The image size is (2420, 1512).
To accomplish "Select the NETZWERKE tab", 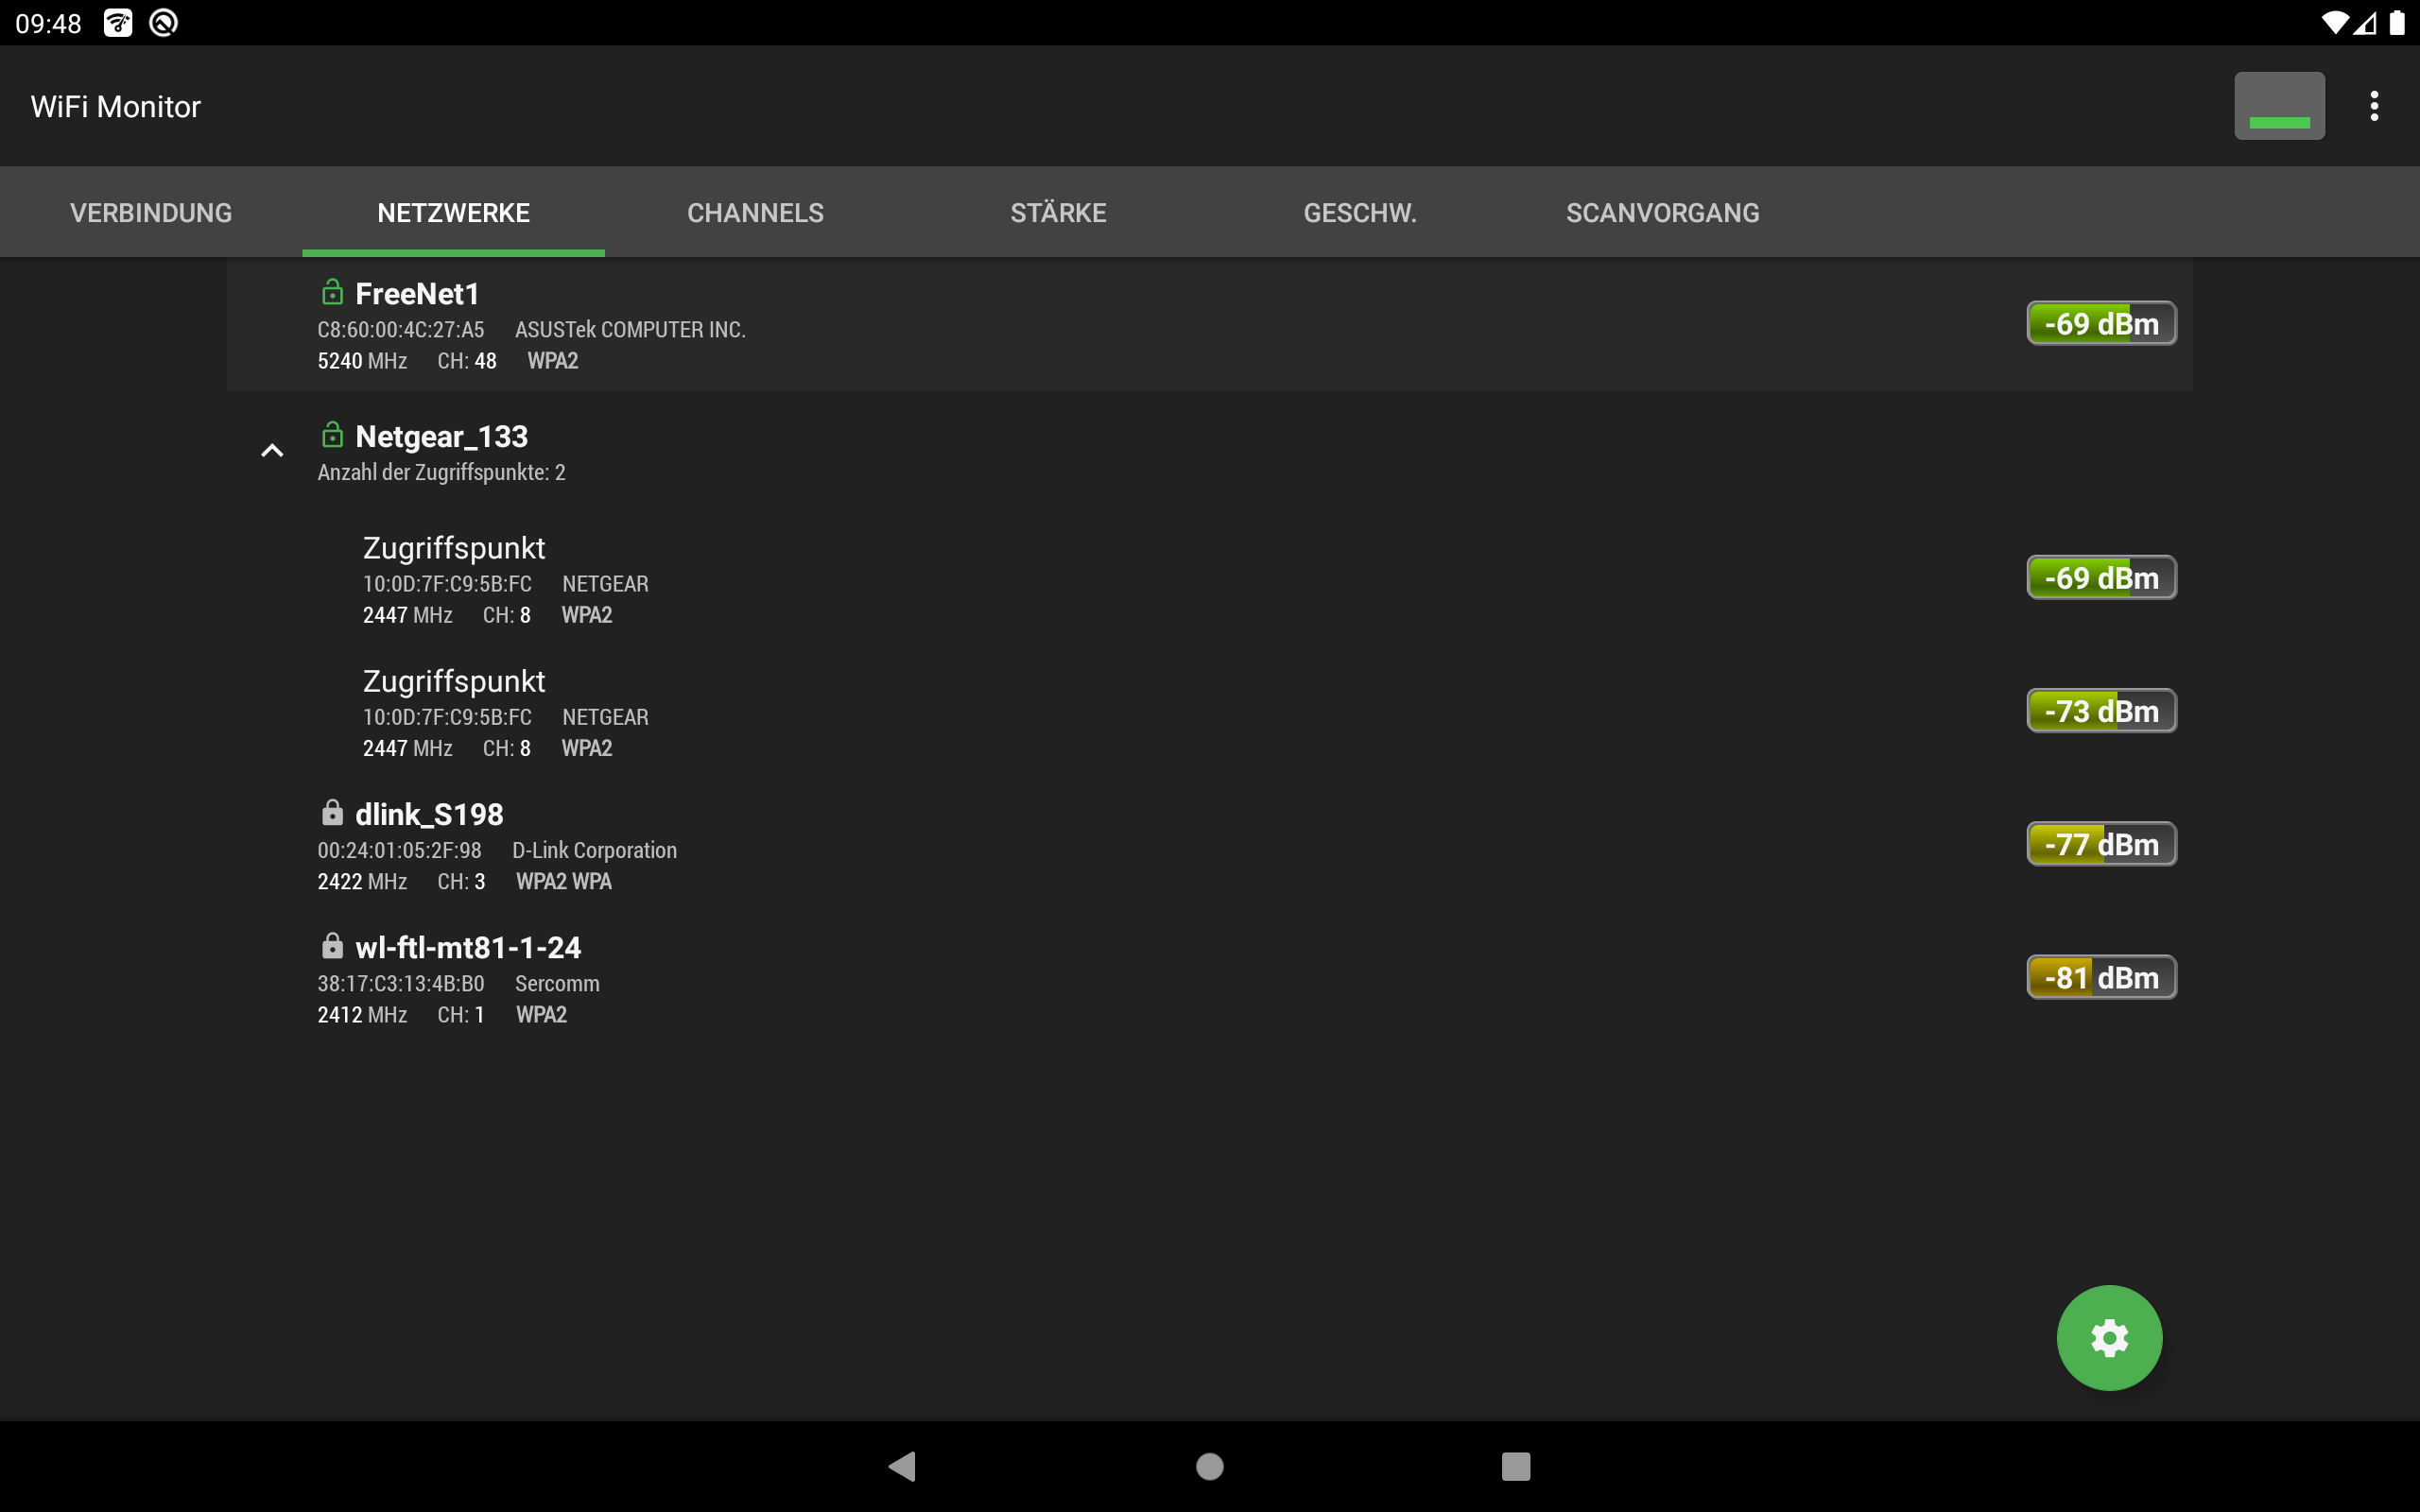I will point(453,212).
